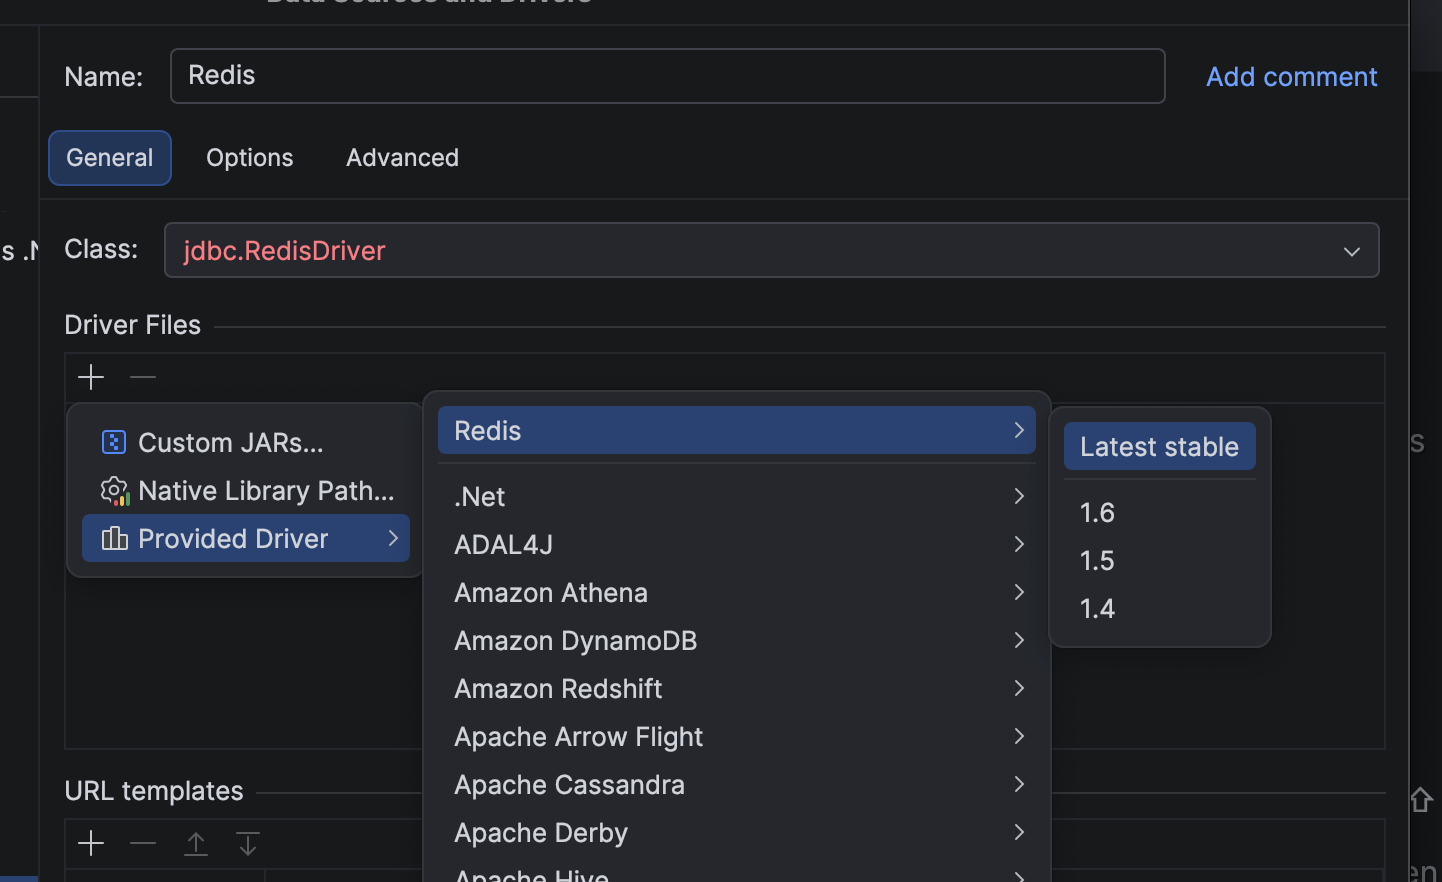Switch to the General tab
The height and width of the screenshot is (882, 1442).
coord(110,158)
